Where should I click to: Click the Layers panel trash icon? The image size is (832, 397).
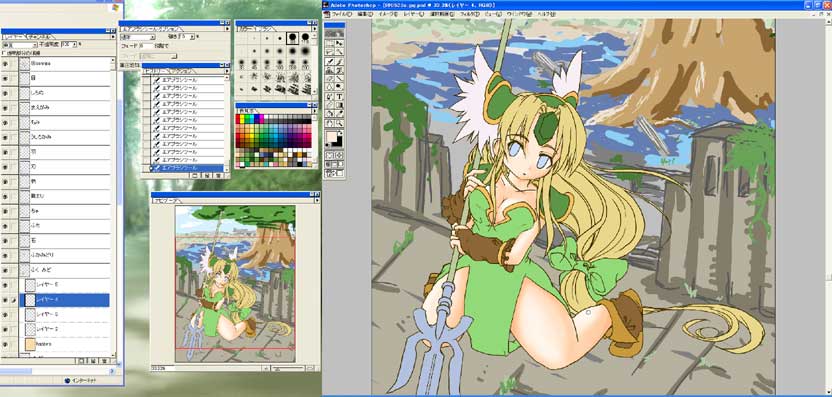point(106,360)
